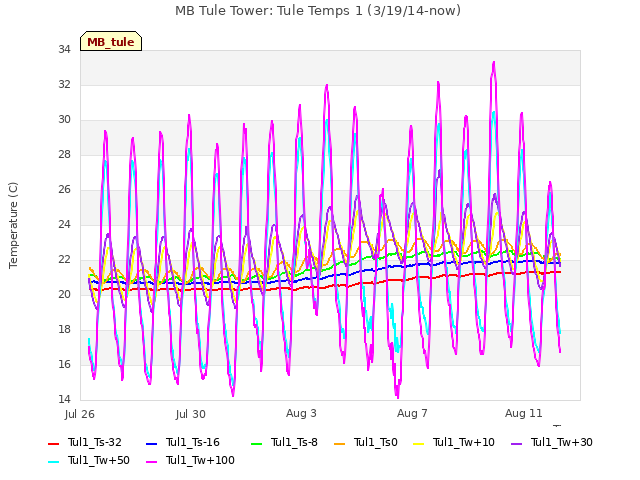Click the Tul1_Tw+10 legend label
This screenshot has height=480, width=640.
[x=464, y=442]
